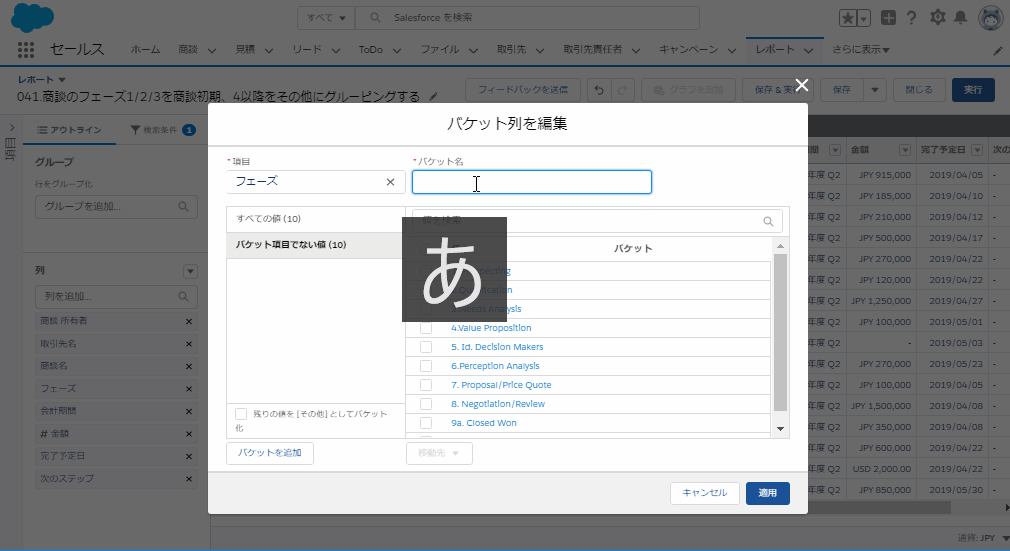This screenshot has height=551, width=1010.
Task: Remove the 取引先名 column
Action: pyautogui.click(x=189, y=344)
